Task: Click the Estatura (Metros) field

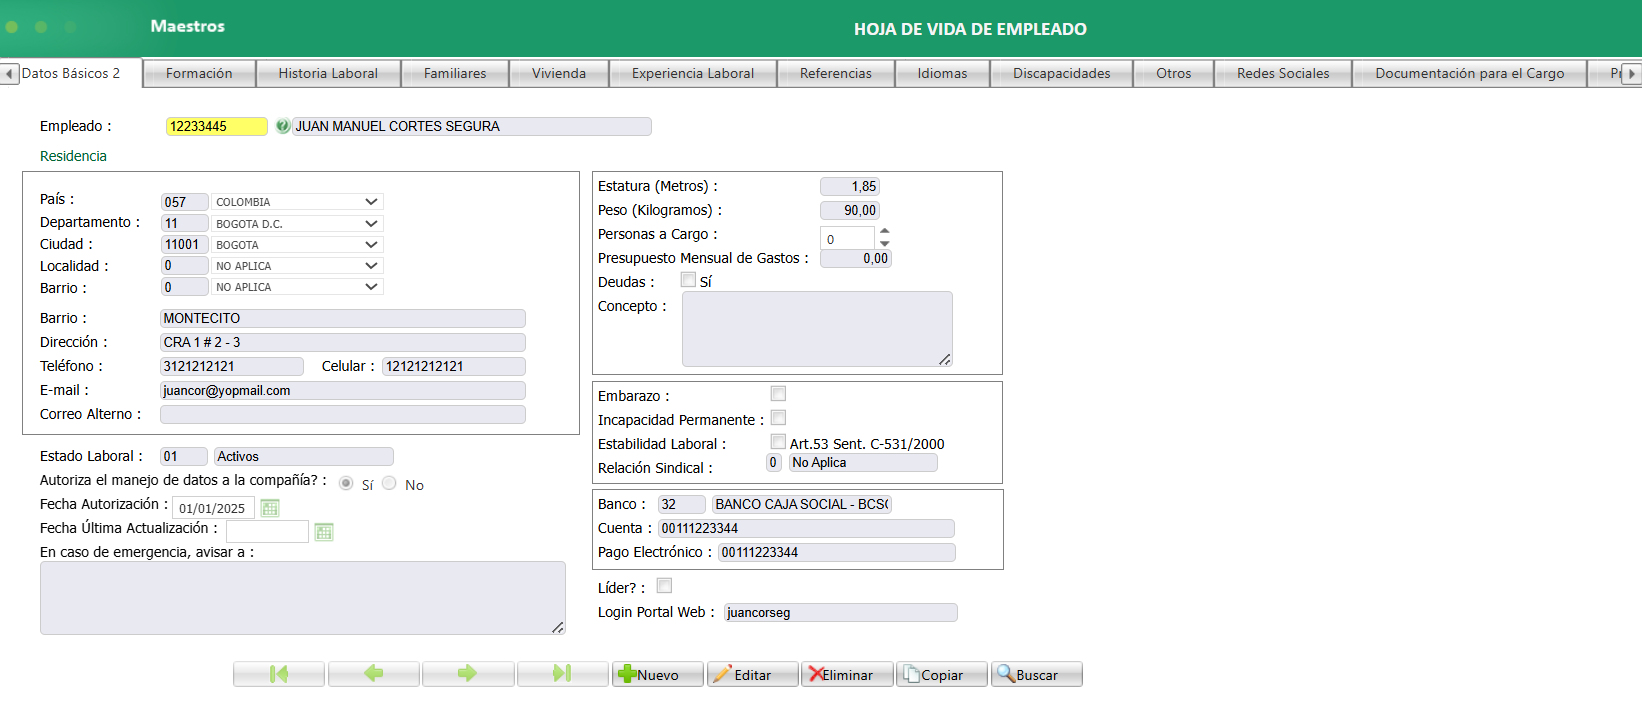Action: click(x=850, y=186)
